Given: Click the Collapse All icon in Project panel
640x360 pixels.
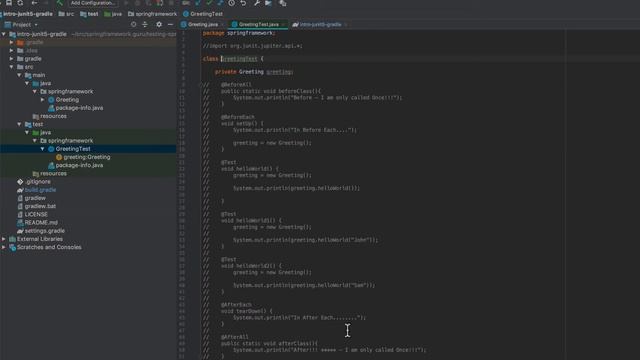Looking at the screenshot, I should [145, 24].
